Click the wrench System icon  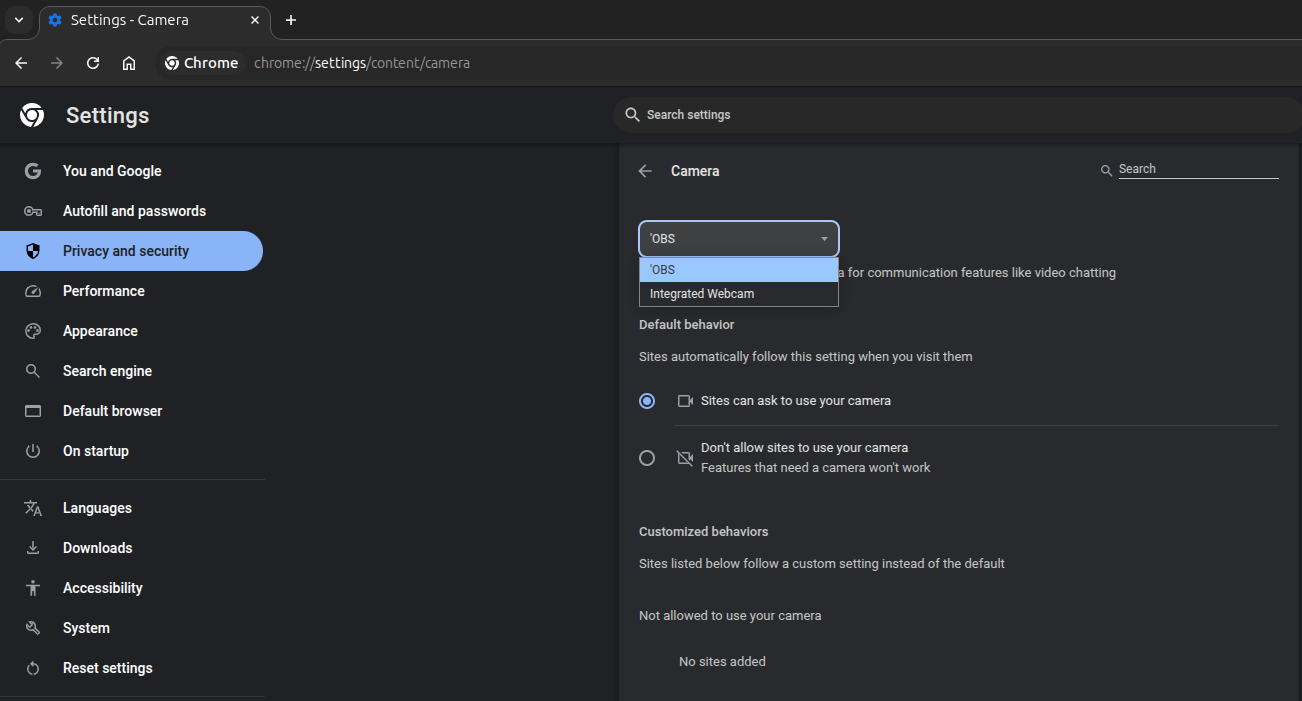(x=33, y=628)
